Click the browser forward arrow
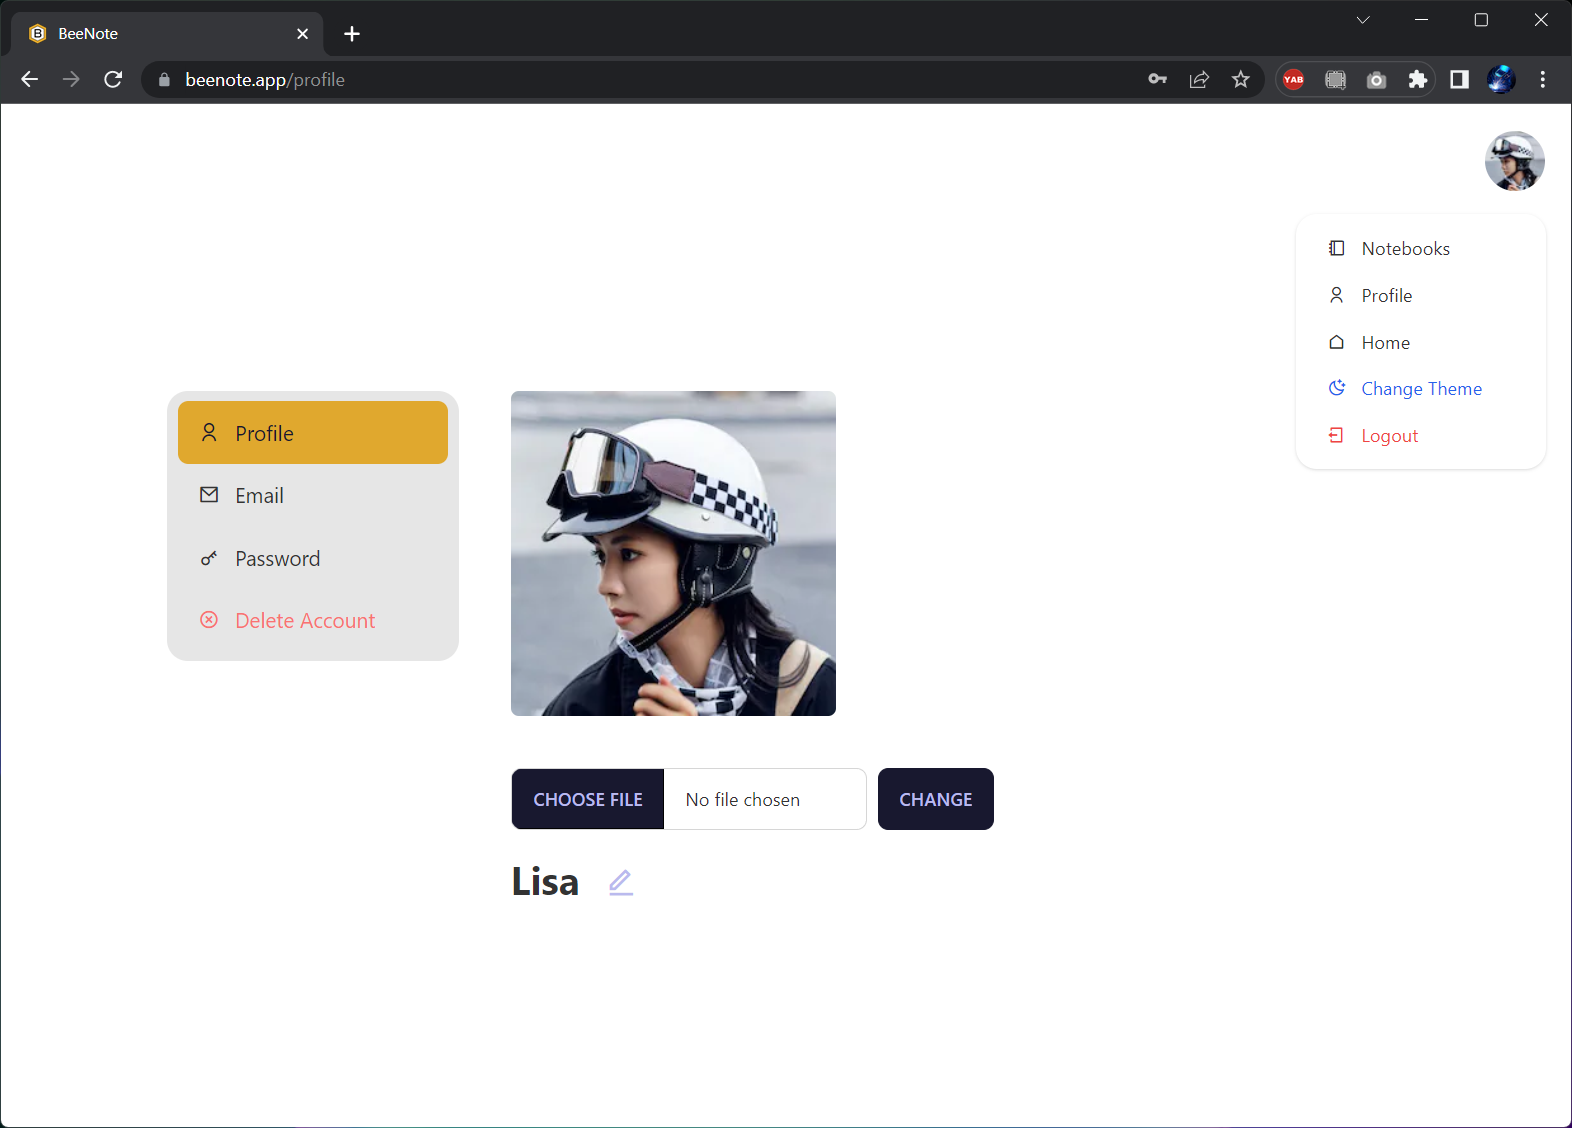 point(71,79)
